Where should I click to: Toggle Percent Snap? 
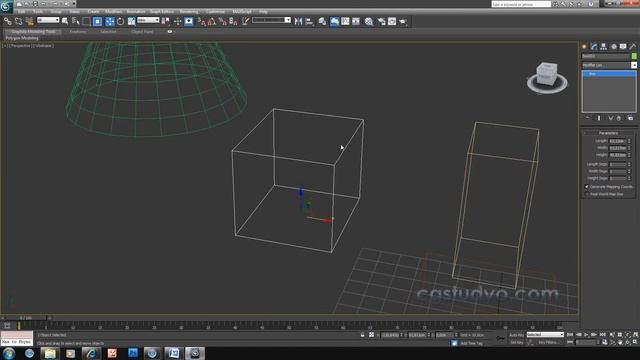tap(222, 21)
